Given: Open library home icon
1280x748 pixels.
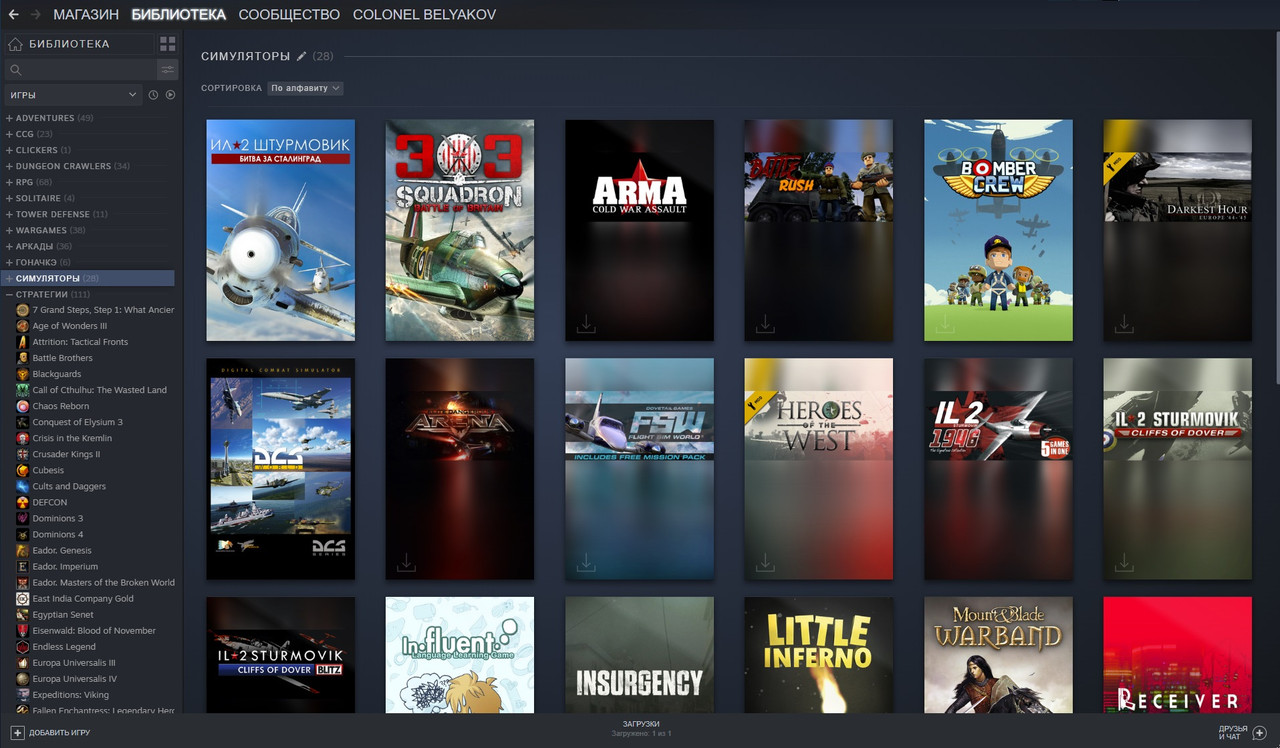Looking at the screenshot, I should [15, 44].
